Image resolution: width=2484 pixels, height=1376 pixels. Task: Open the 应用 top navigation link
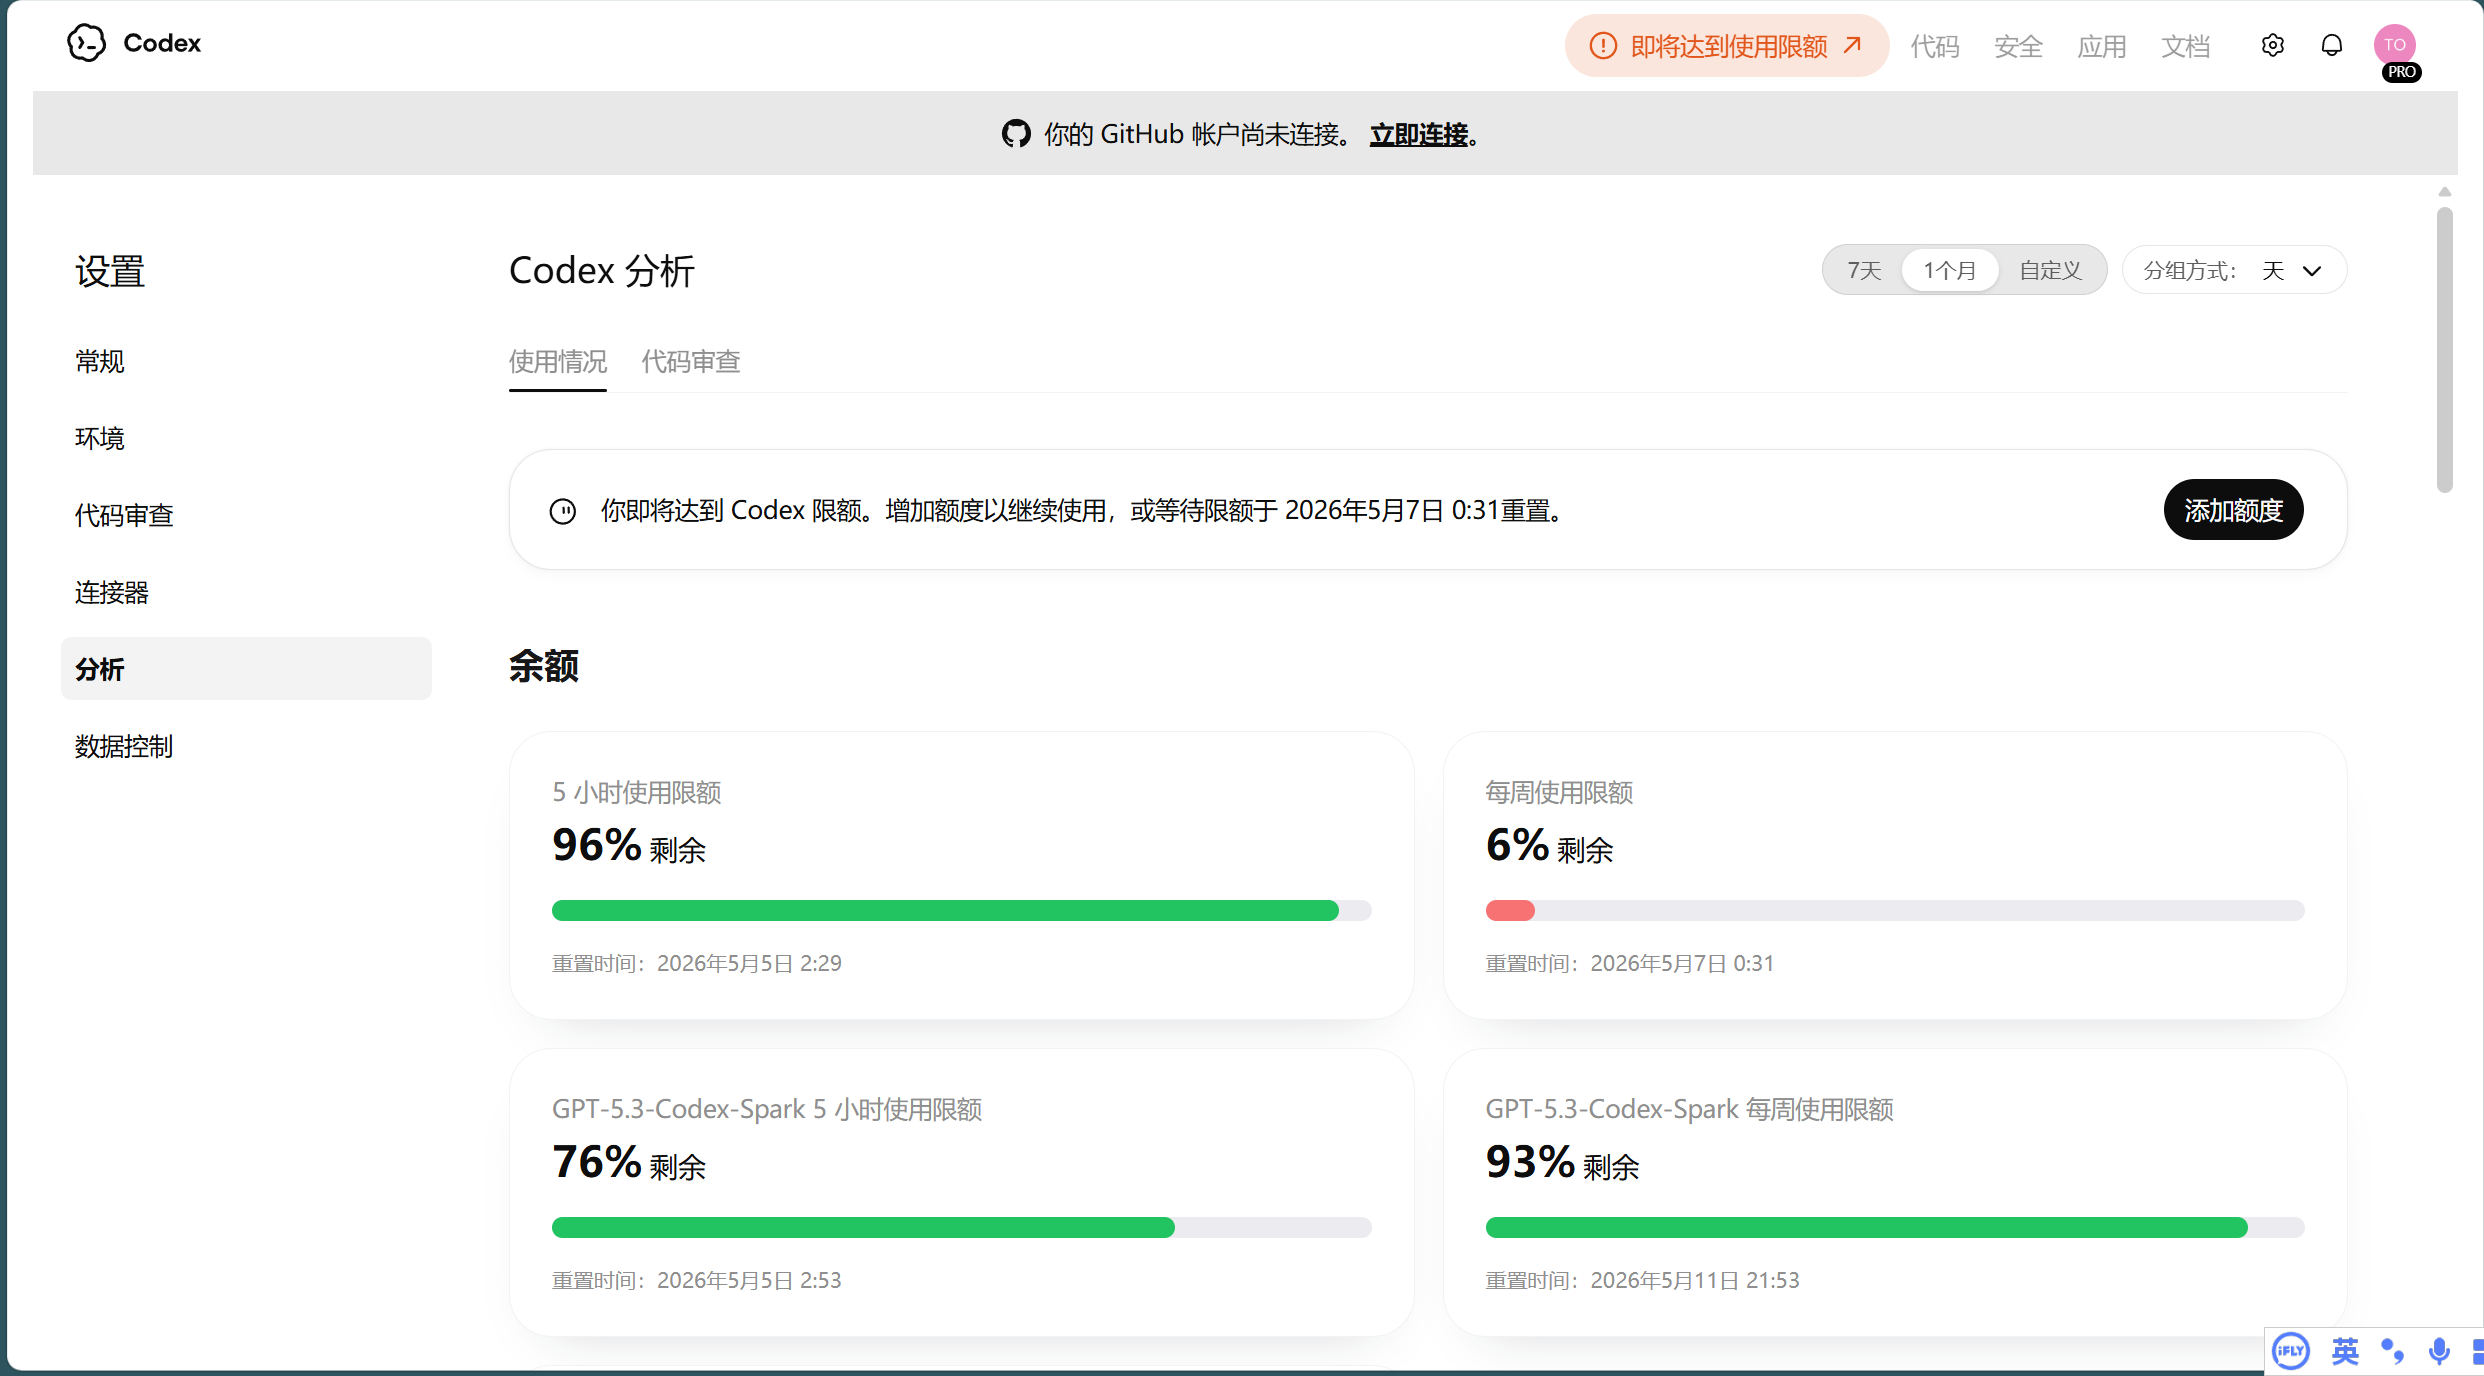click(2102, 46)
